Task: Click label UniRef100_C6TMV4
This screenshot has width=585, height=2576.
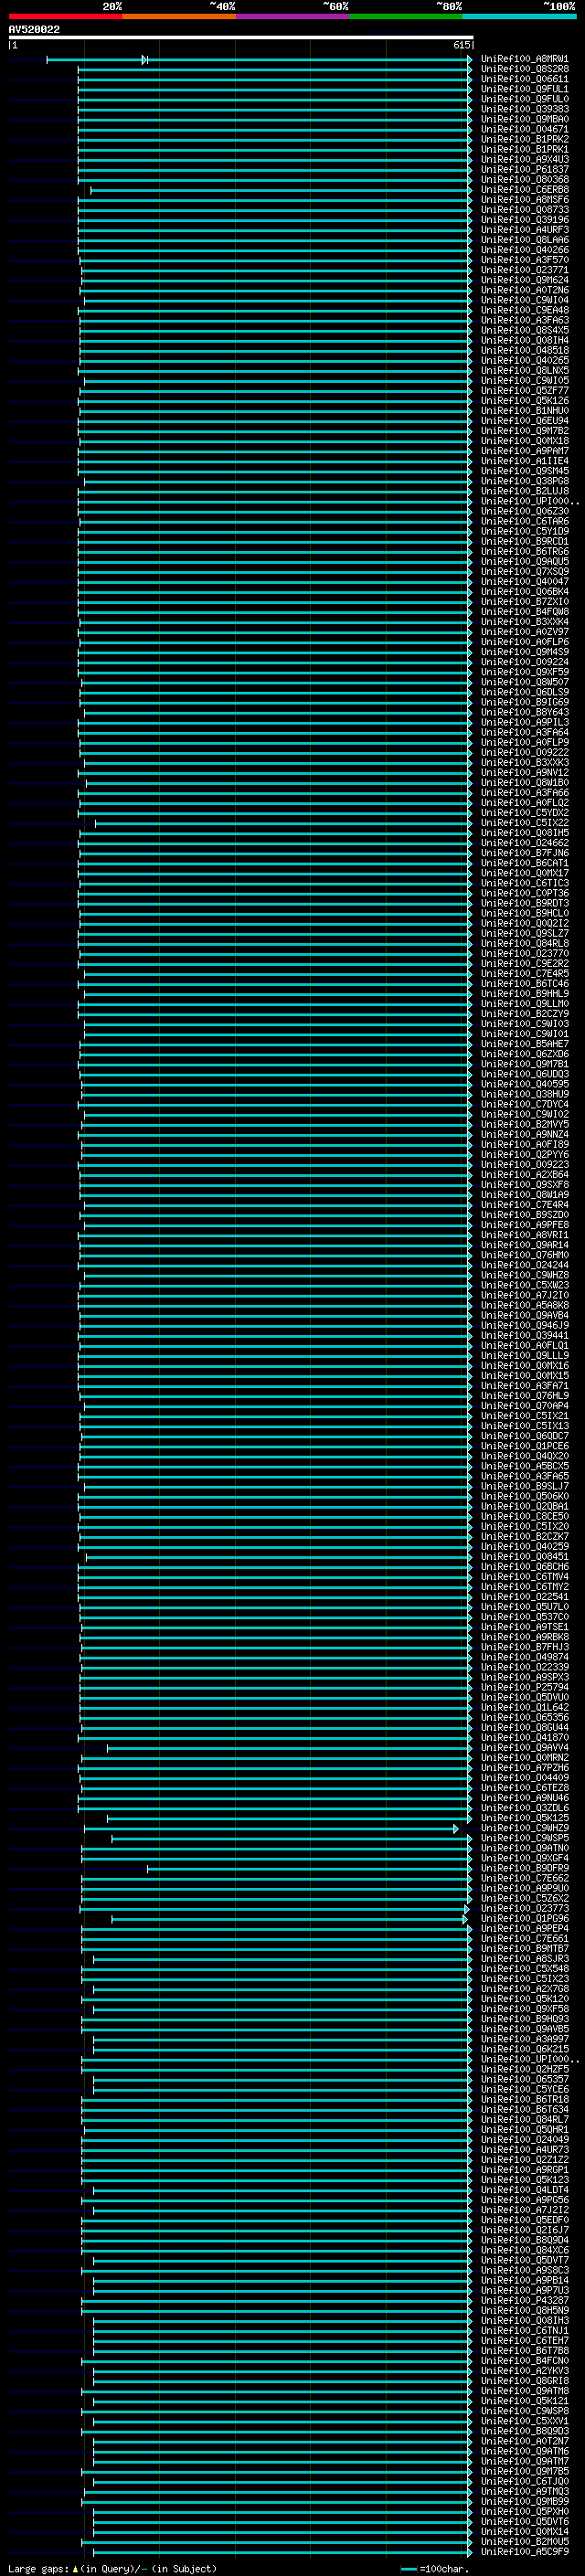Action: pyautogui.click(x=524, y=1577)
